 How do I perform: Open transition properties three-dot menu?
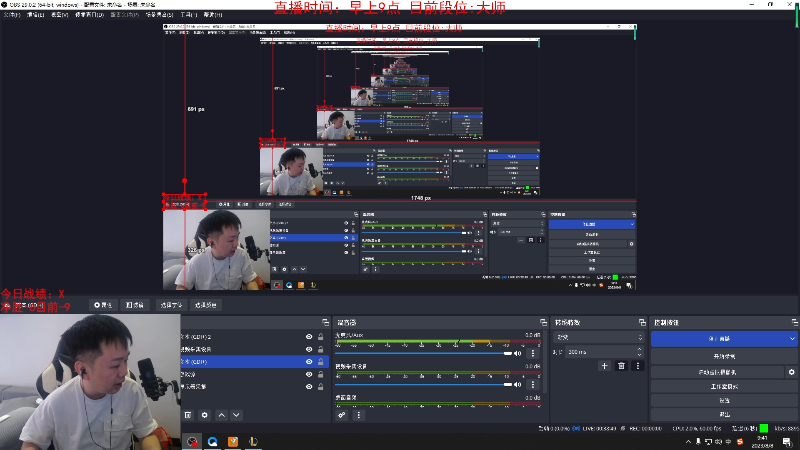click(638, 366)
